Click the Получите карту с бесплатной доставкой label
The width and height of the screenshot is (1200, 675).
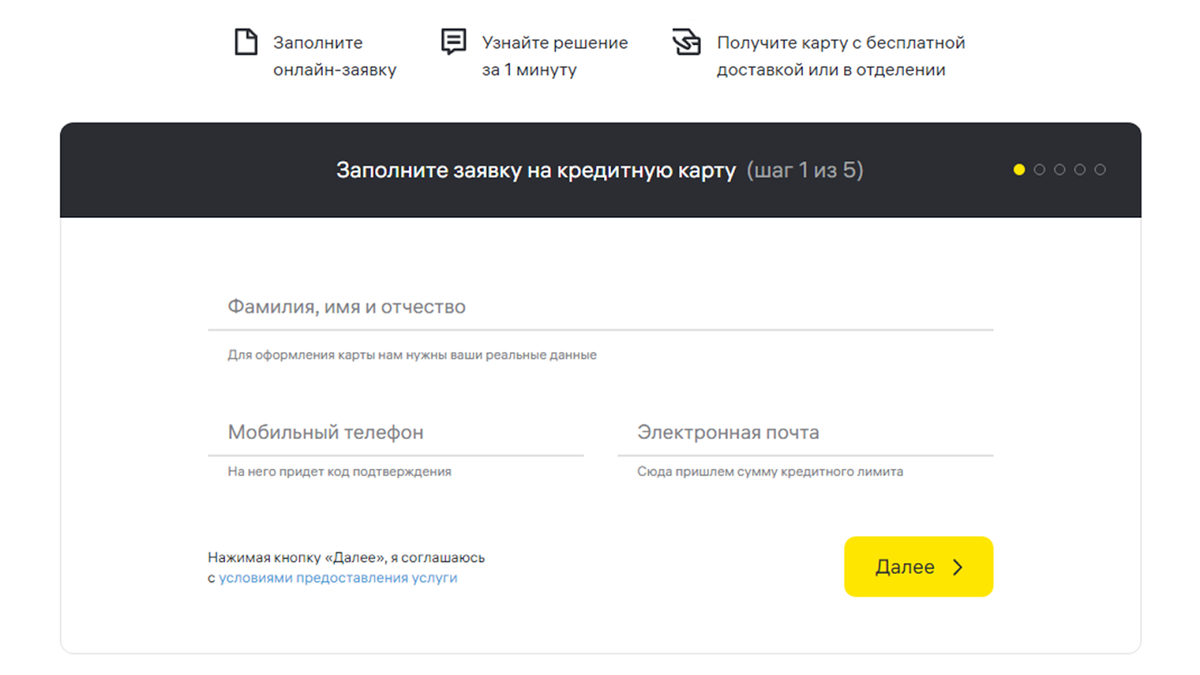click(840, 55)
